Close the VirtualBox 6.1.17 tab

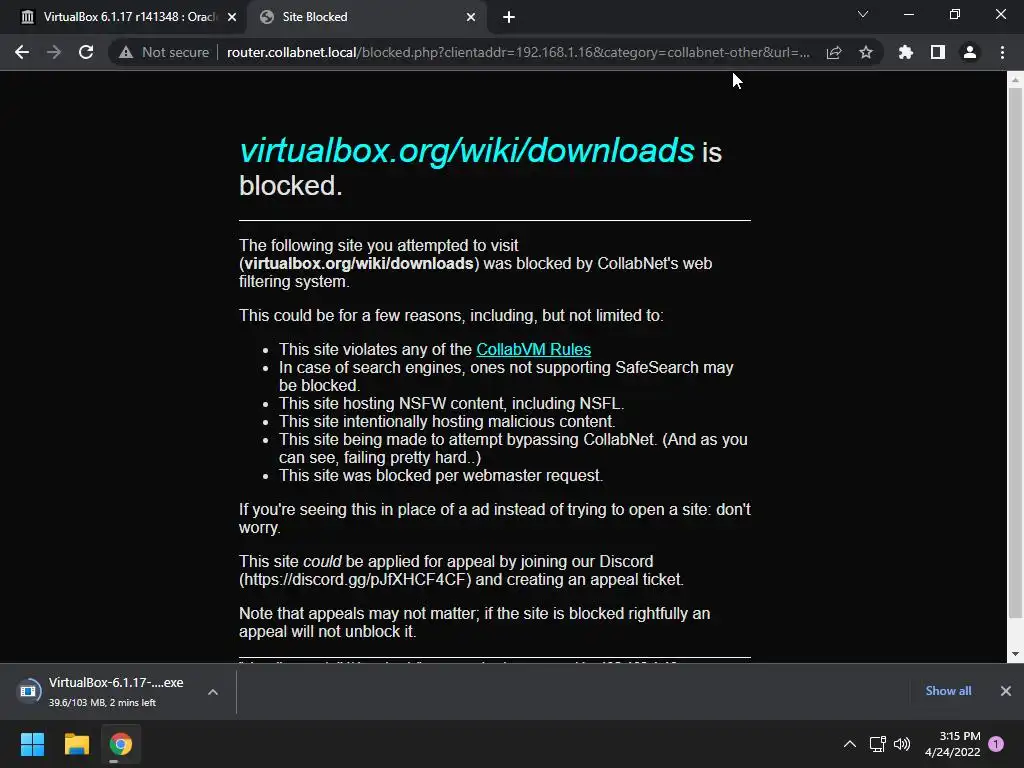click(232, 17)
